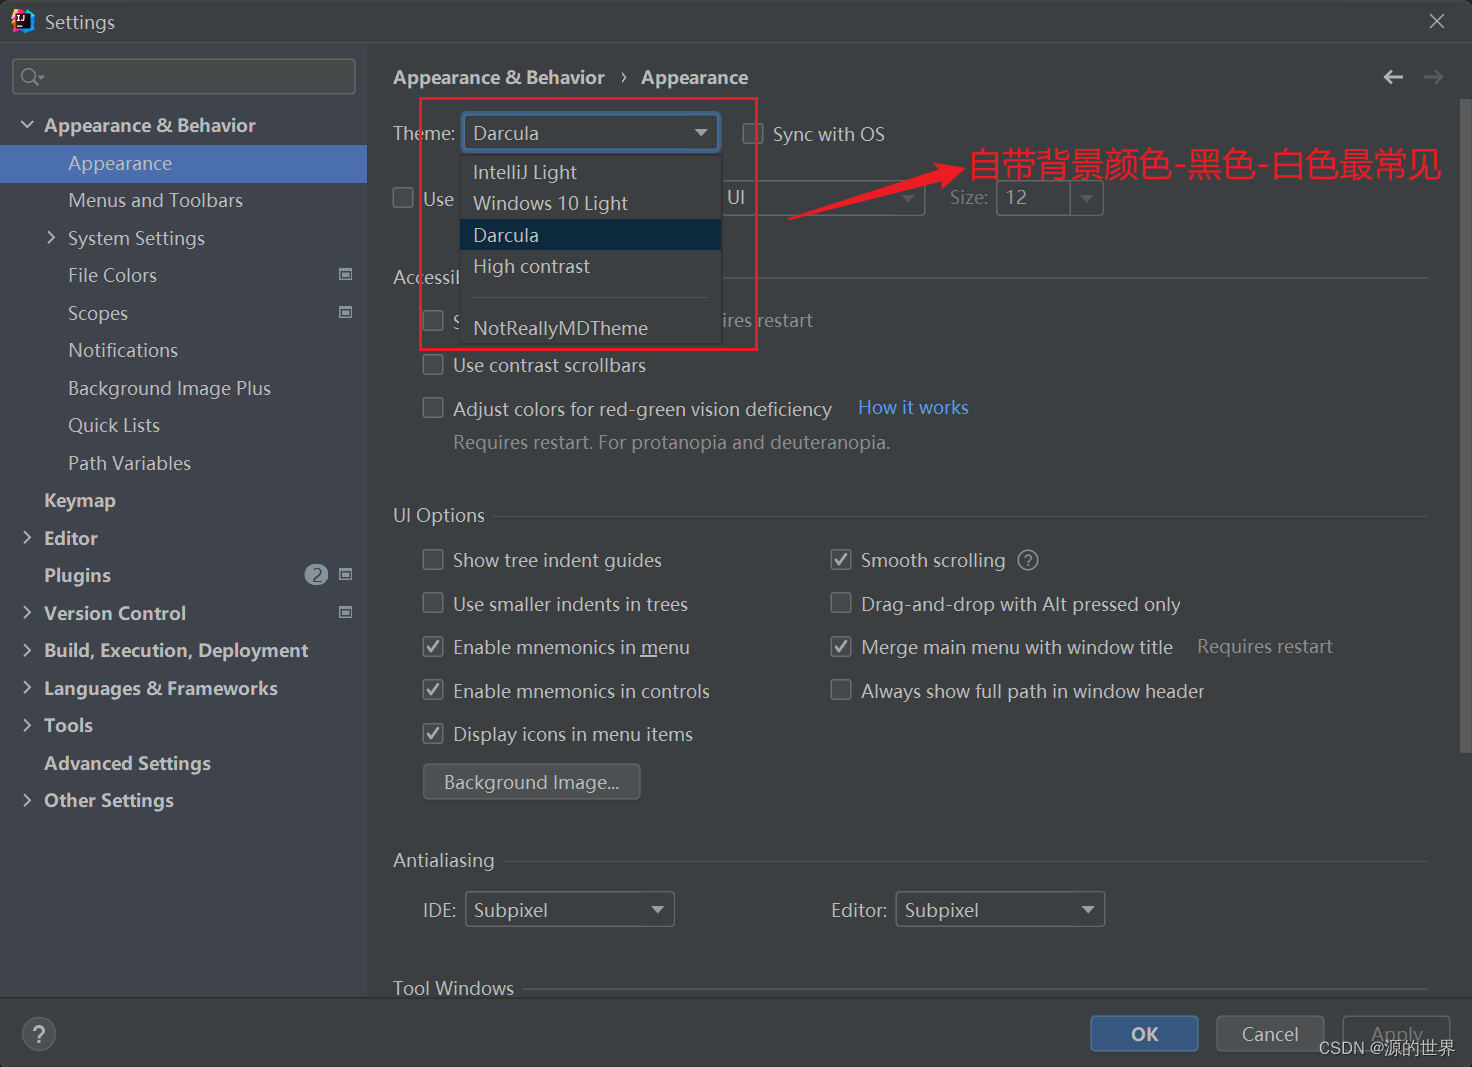This screenshot has height=1067, width=1472.
Task: Click the settings panel vertical scrollbar
Action: point(1465,425)
